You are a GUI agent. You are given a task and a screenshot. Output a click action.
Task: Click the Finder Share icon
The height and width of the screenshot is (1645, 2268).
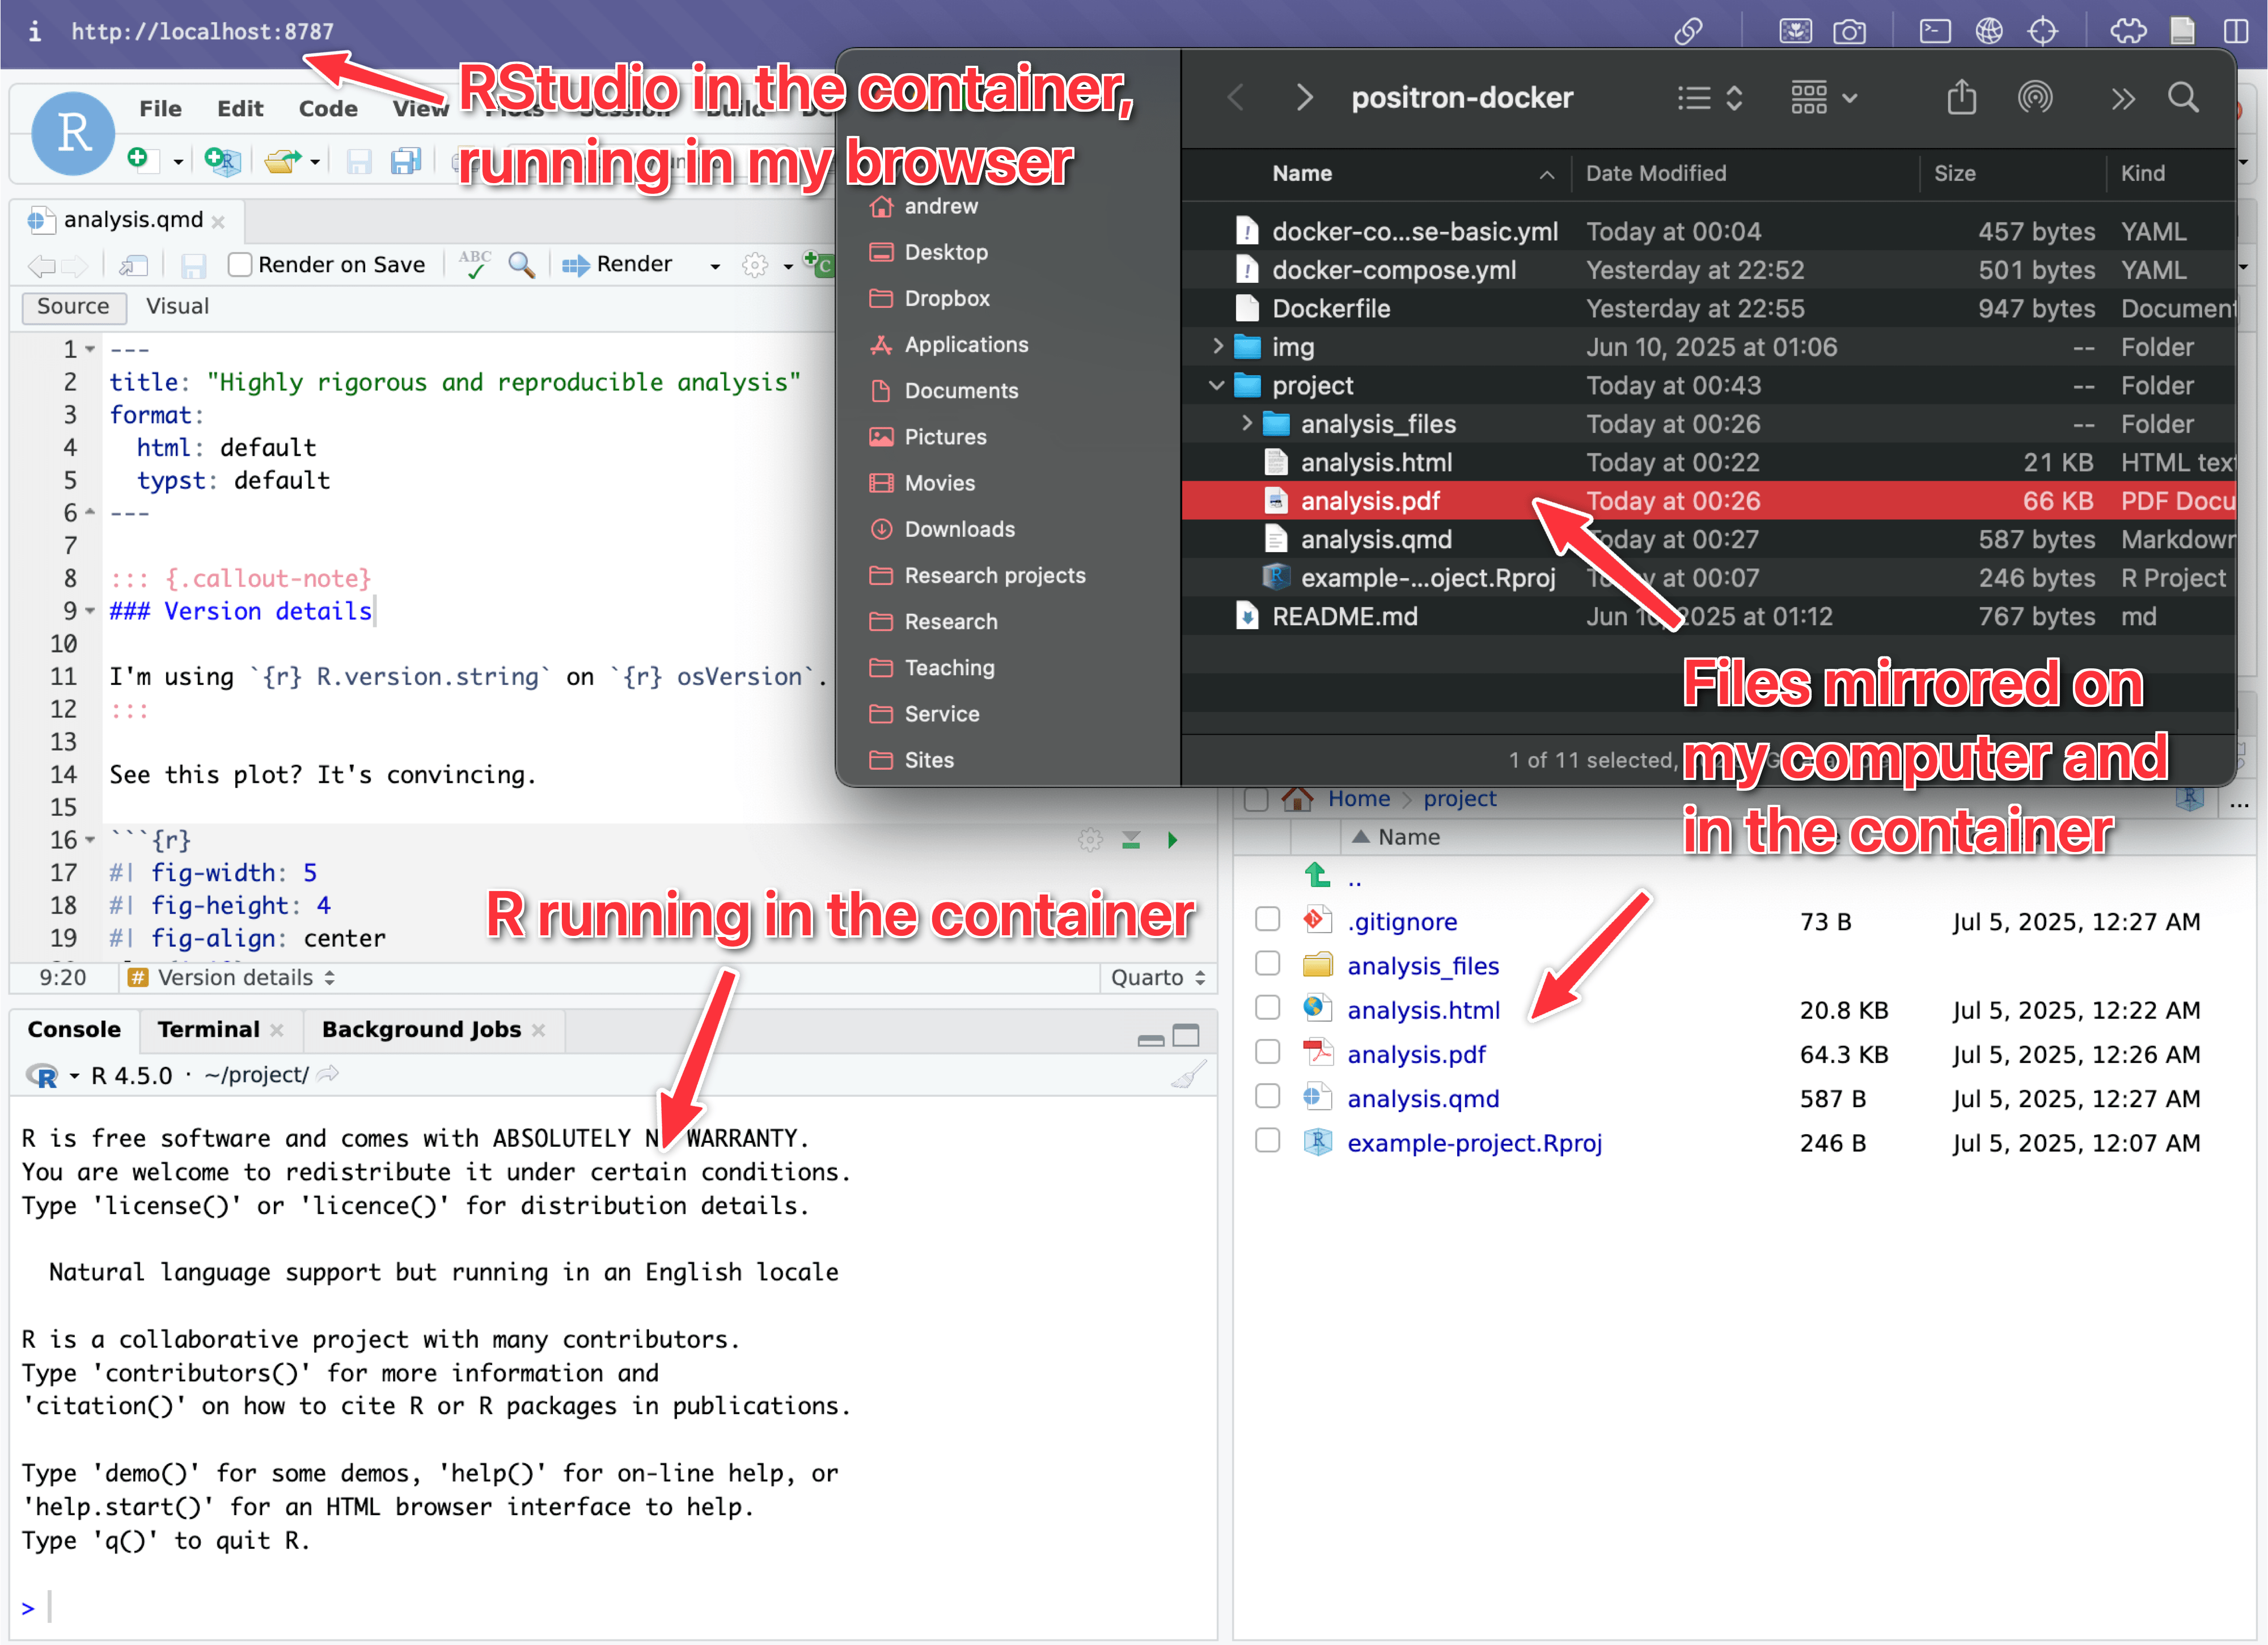[x=1962, y=97]
